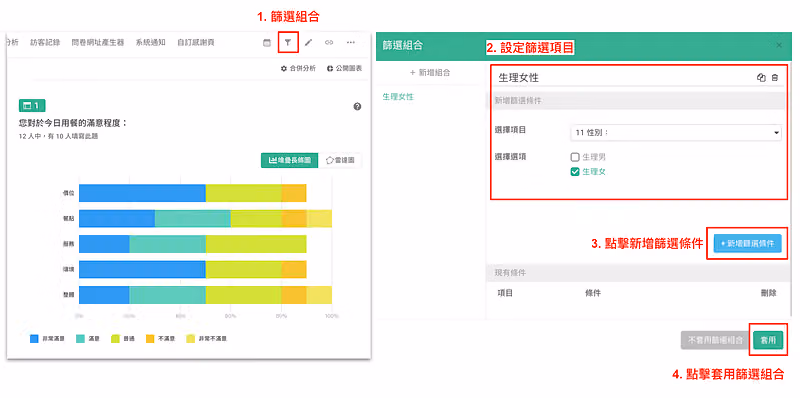Image resolution: width=800 pixels, height=398 pixels.
Task: Click the pencil edit icon
Action: tap(308, 42)
